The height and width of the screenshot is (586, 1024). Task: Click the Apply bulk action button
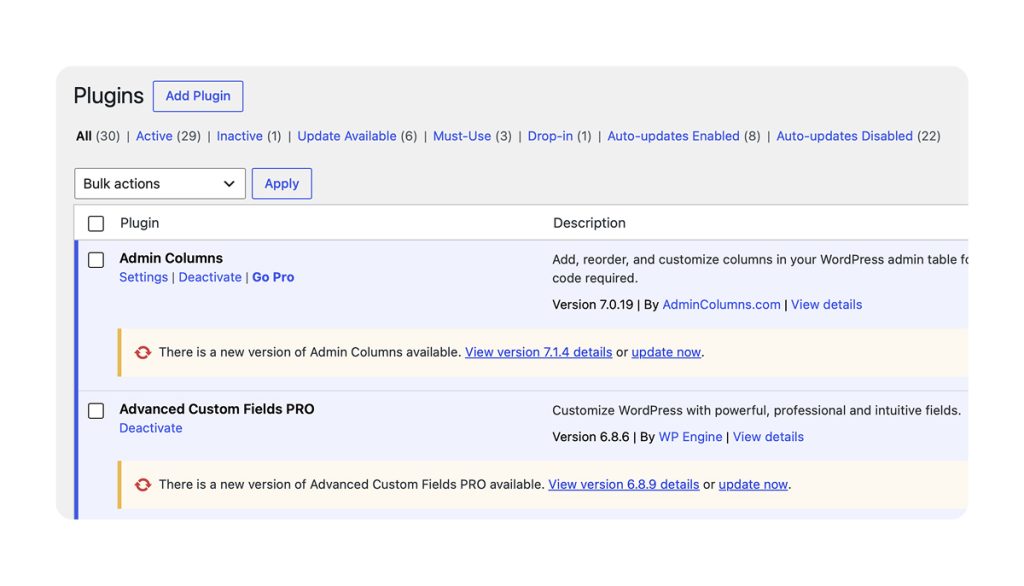[x=281, y=184]
